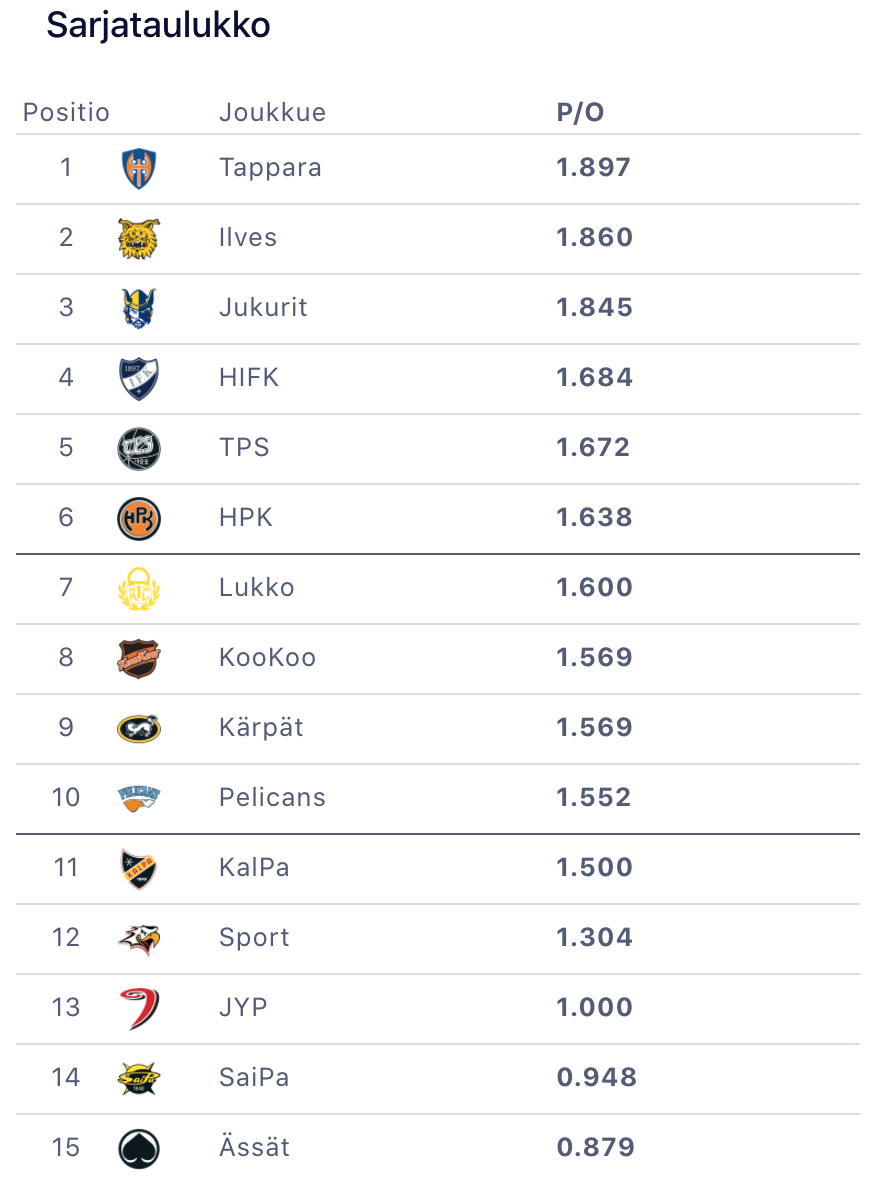
Task: Click the Ässät spade logo
Action: pyautogui.click(x=138, y=1148)
